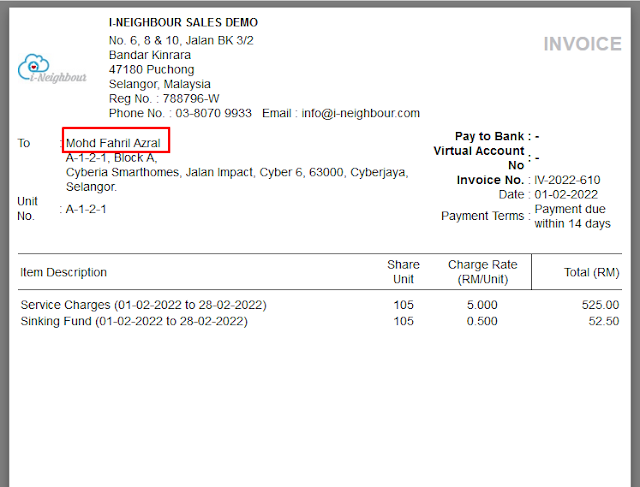Click the Sinking Fund item description

tap(134, 321)
